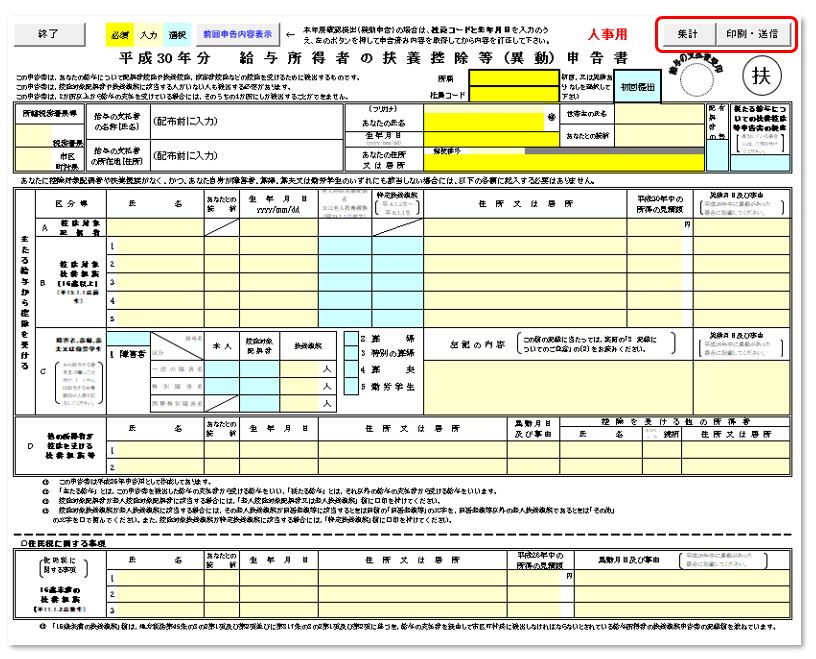Select section D row 1 氏名 cell

coord(161,450)
